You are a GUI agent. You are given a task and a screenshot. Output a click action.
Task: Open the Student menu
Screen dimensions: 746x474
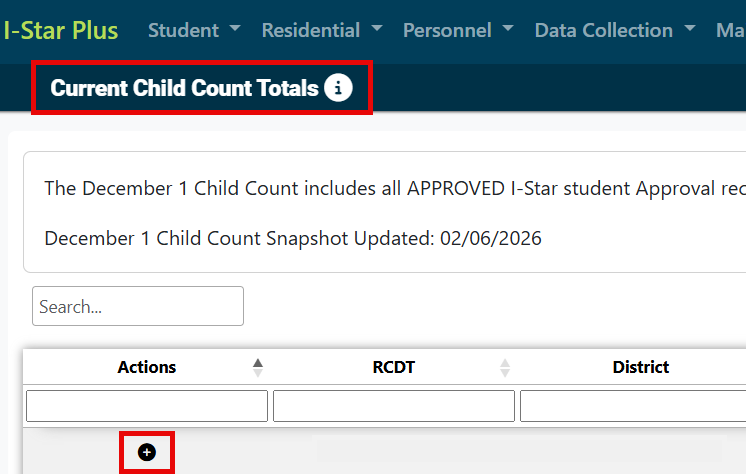point(193,30)
